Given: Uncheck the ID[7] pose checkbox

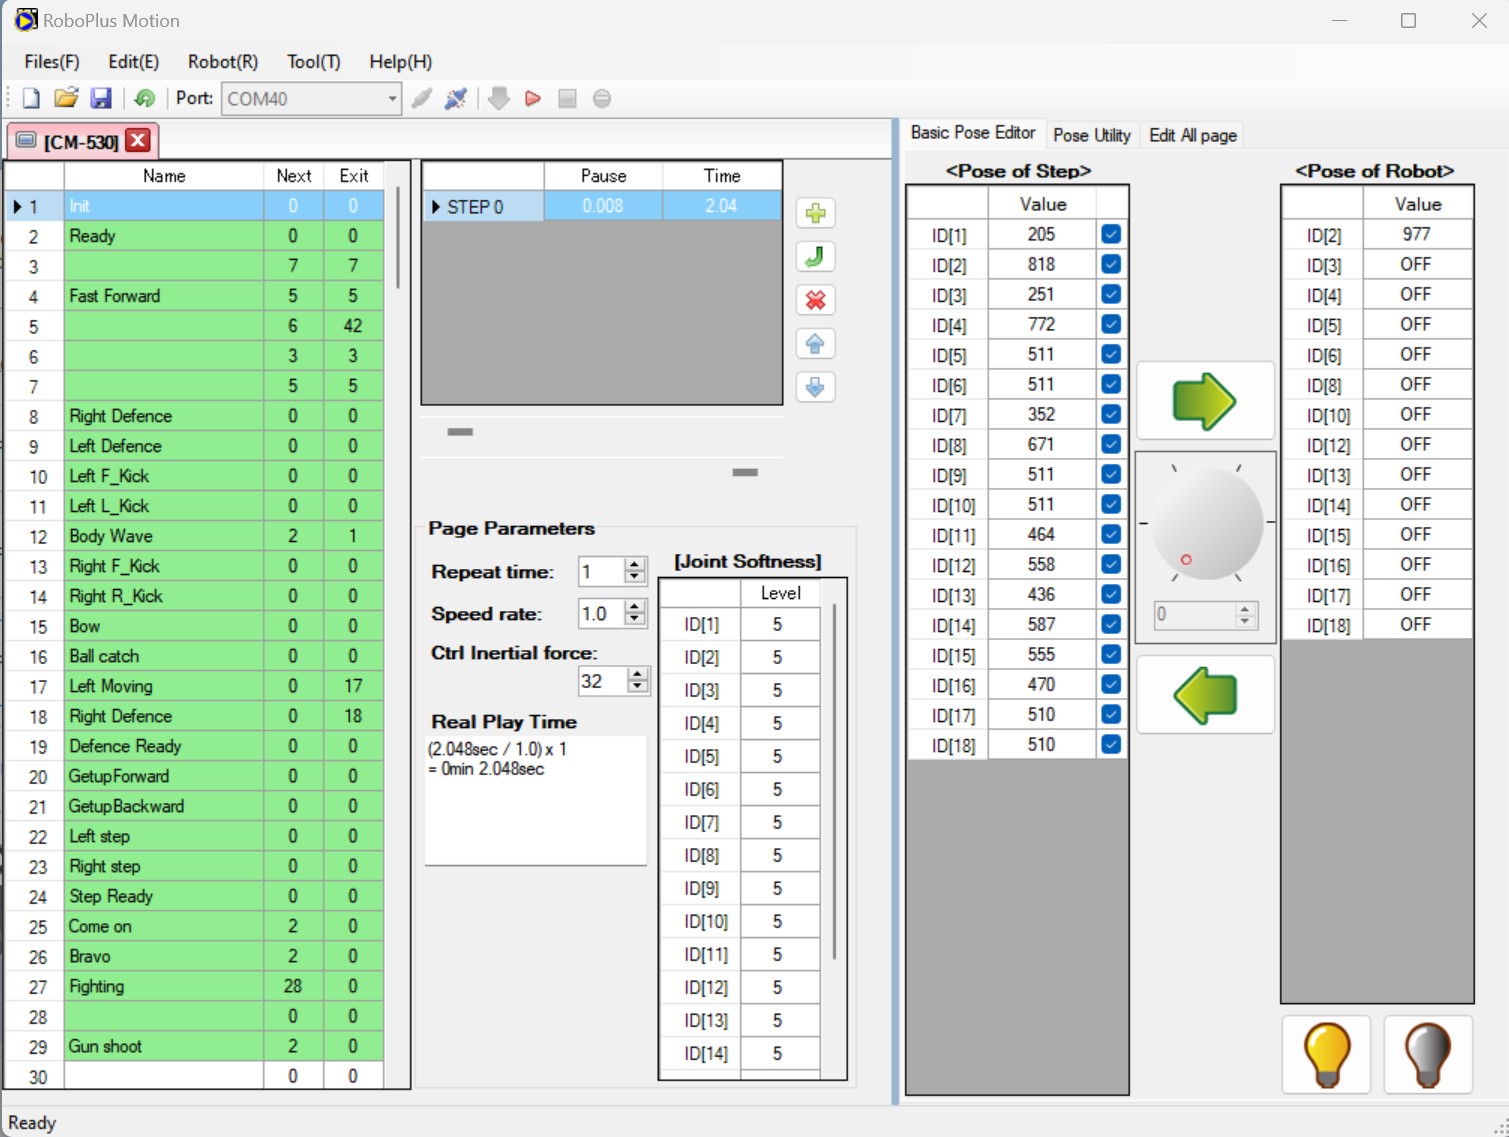Looking at the screenshot, I should [x=1111, y=414].
